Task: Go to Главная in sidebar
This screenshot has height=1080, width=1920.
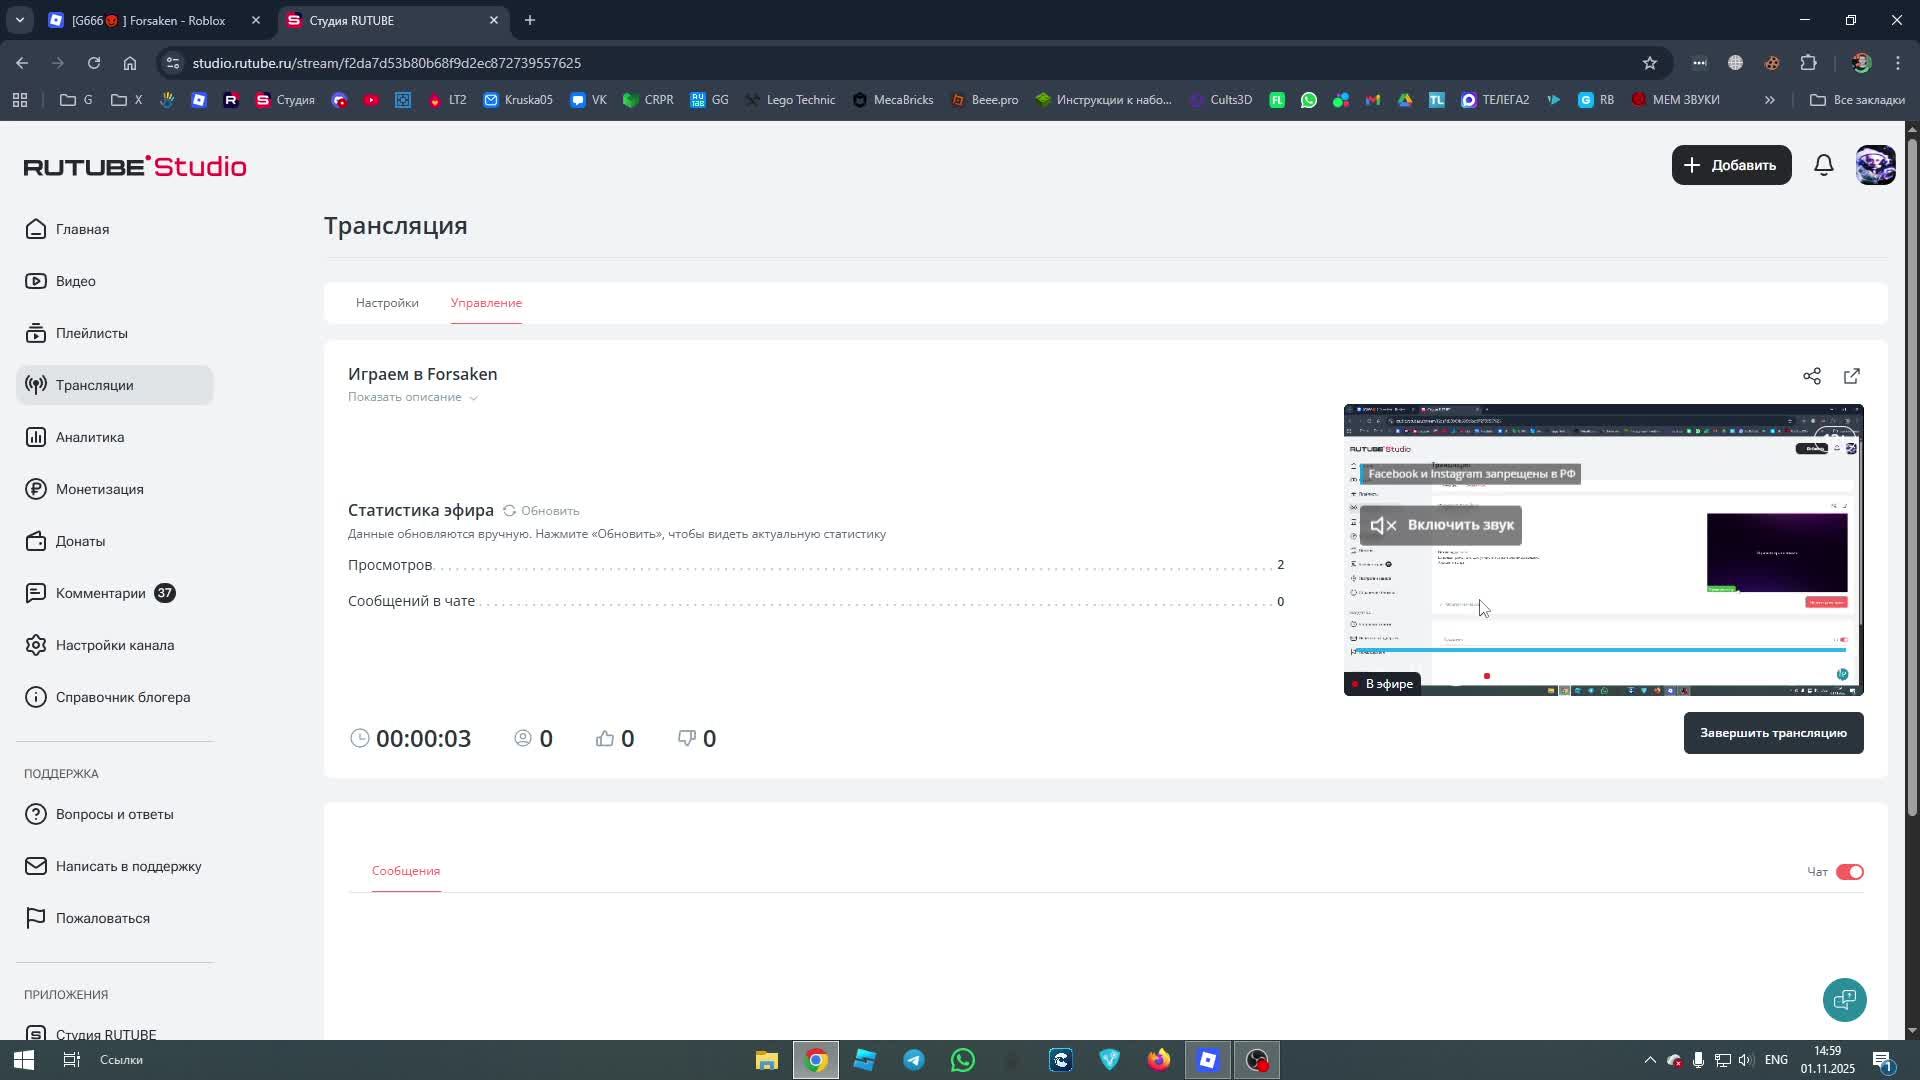Action: point(114,229)
